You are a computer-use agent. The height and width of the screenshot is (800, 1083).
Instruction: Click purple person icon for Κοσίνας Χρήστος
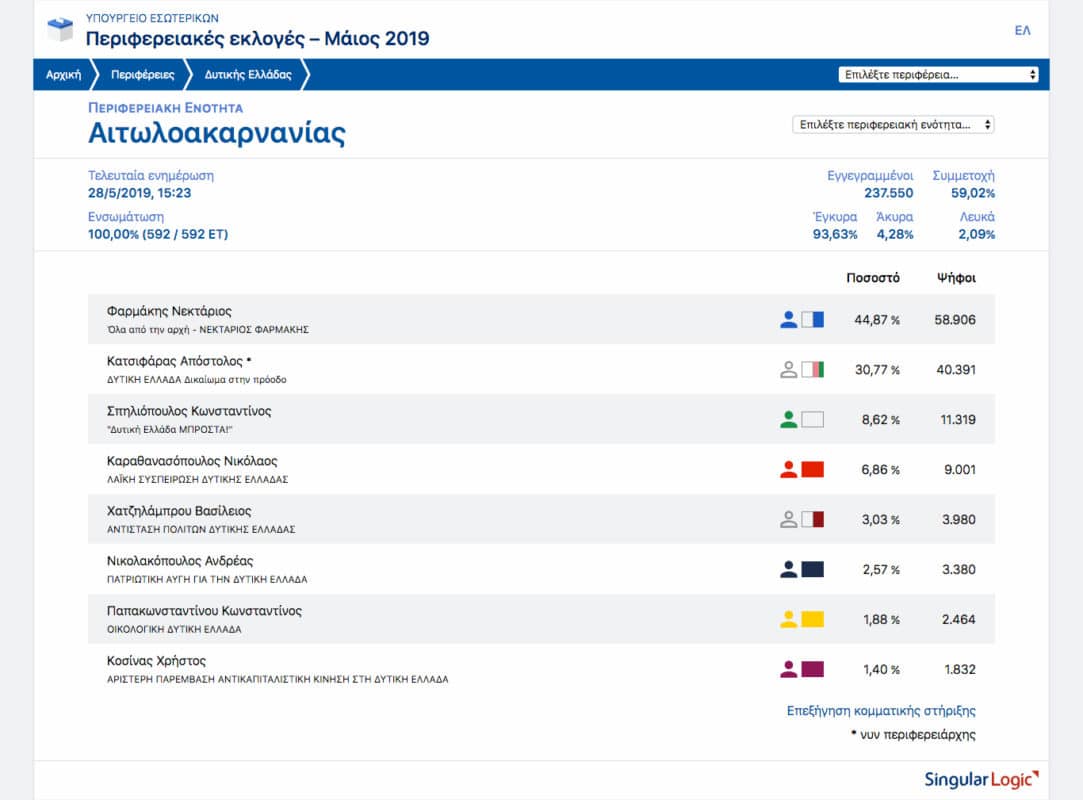(x=789, y=670)
